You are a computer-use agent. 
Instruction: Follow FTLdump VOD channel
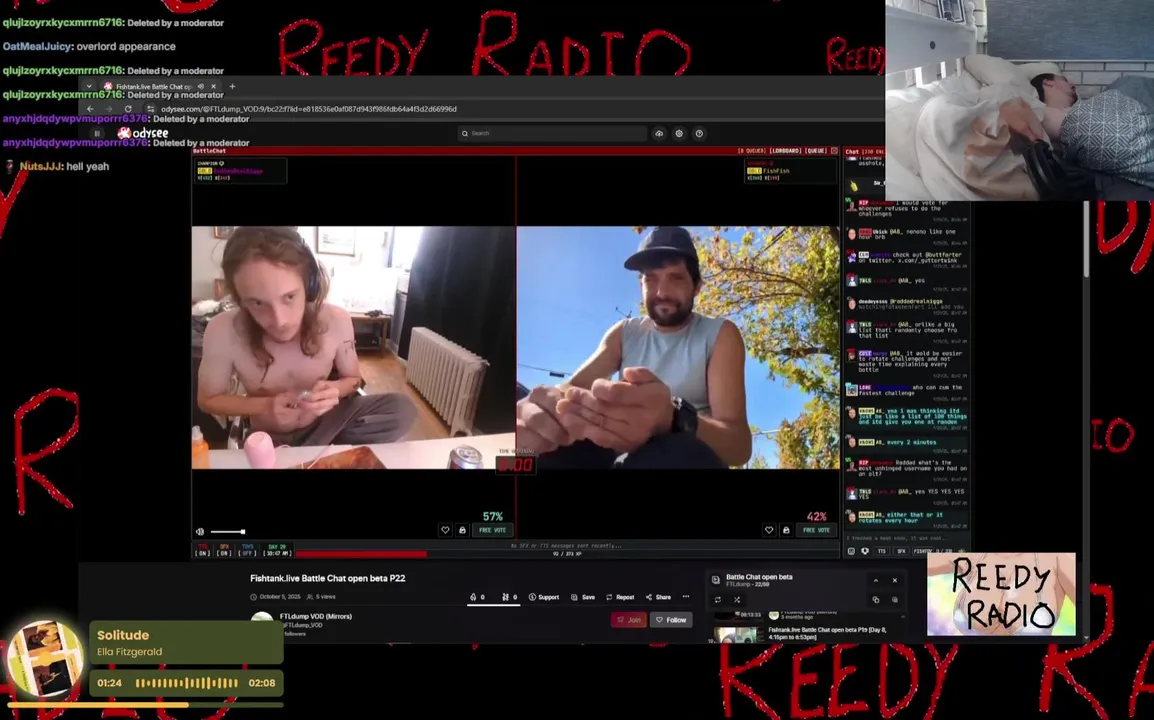671,620
